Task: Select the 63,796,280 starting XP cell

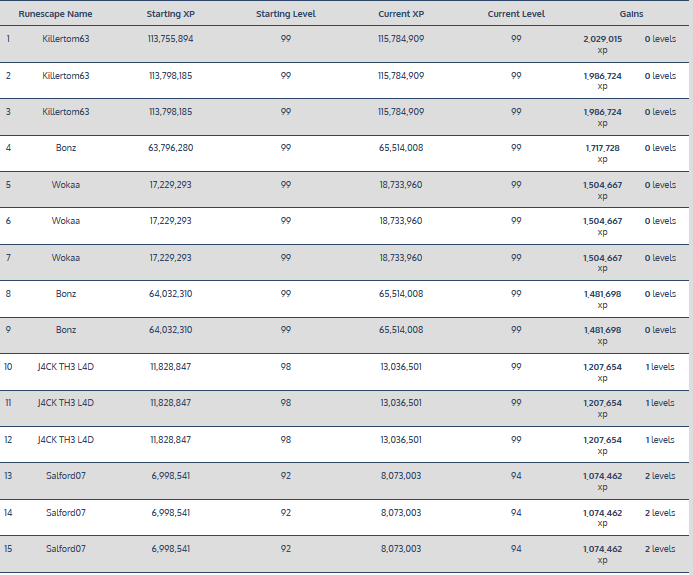Action: click(171, 148)
